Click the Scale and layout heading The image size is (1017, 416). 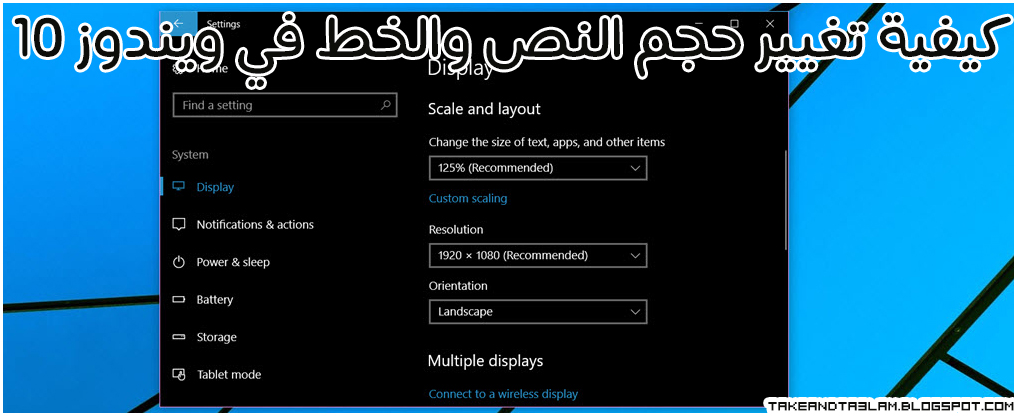pyautogui.click(x=484, y=109)
